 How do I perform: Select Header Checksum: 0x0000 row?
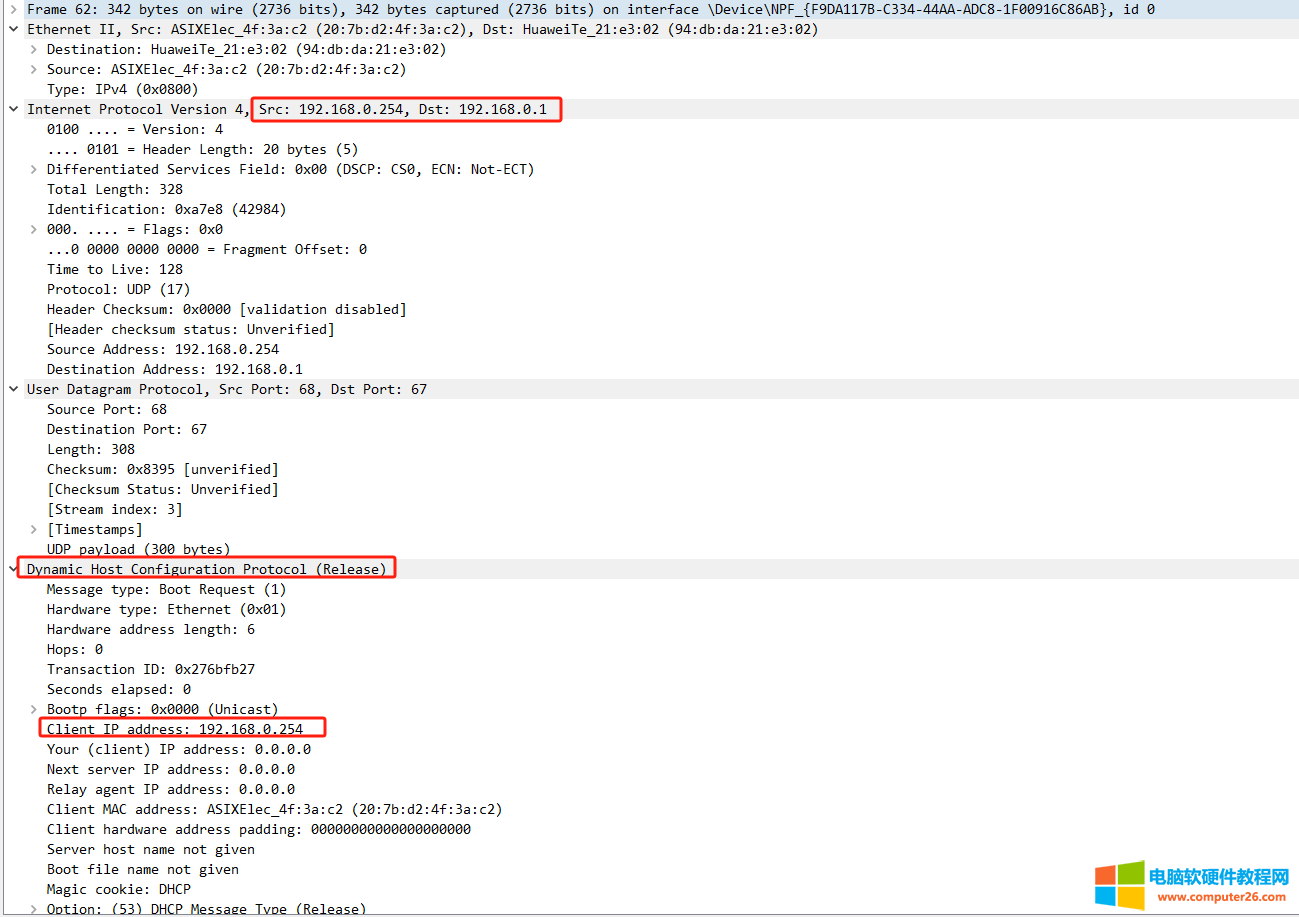[227, 309]
